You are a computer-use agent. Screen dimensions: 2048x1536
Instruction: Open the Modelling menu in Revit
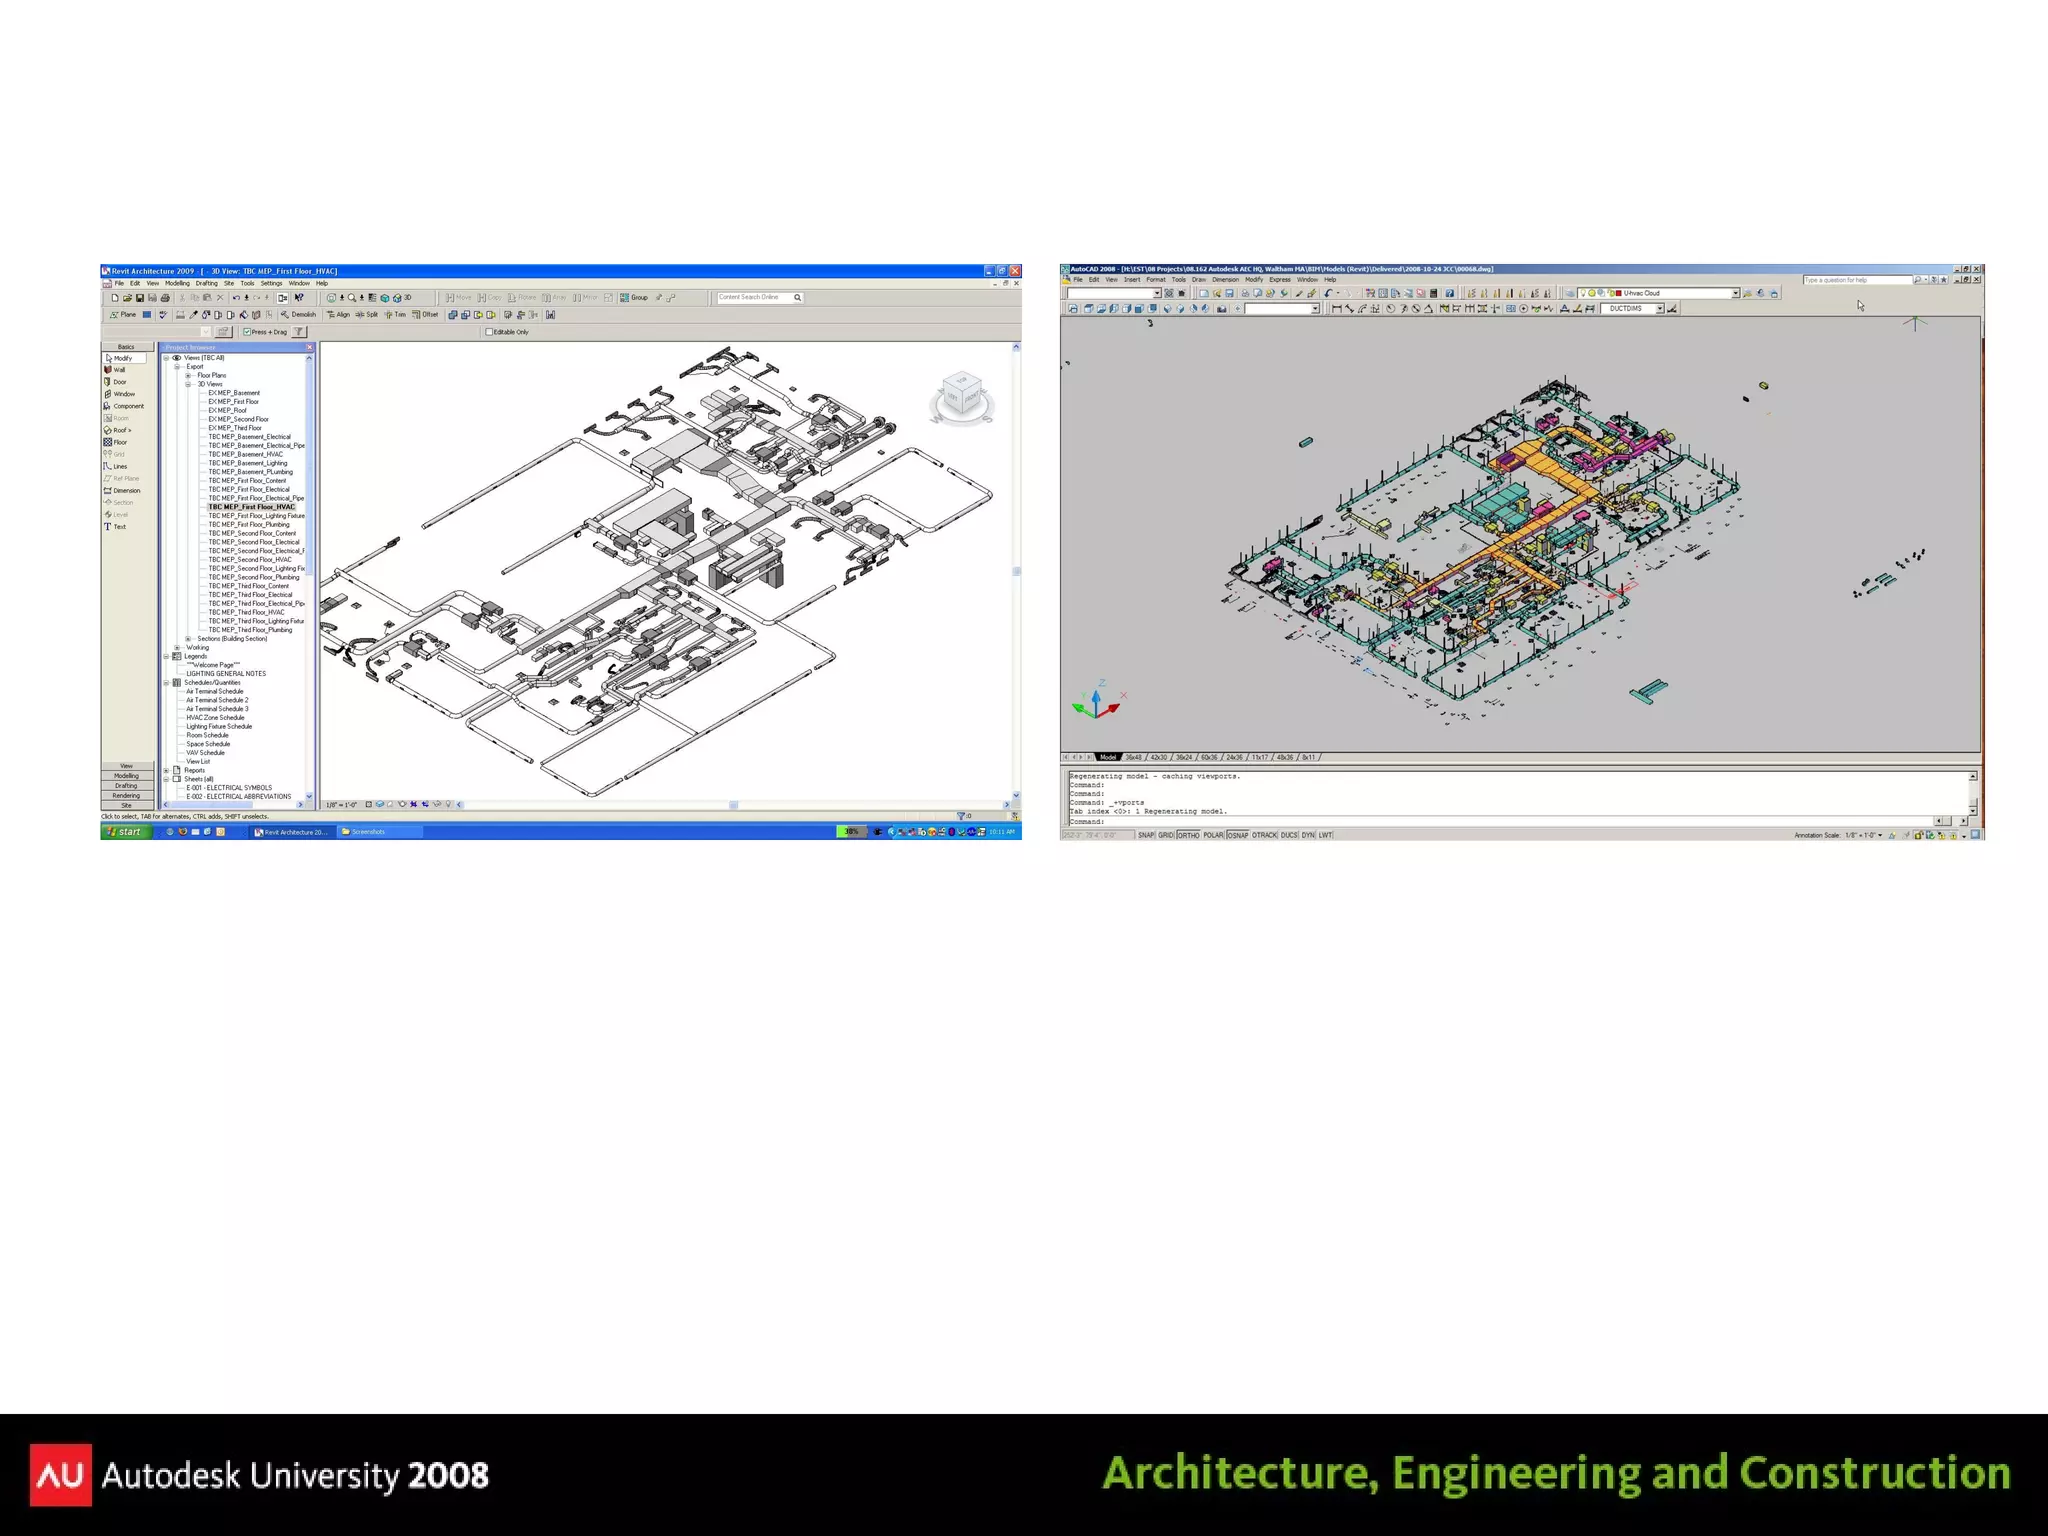coord(177,283)
